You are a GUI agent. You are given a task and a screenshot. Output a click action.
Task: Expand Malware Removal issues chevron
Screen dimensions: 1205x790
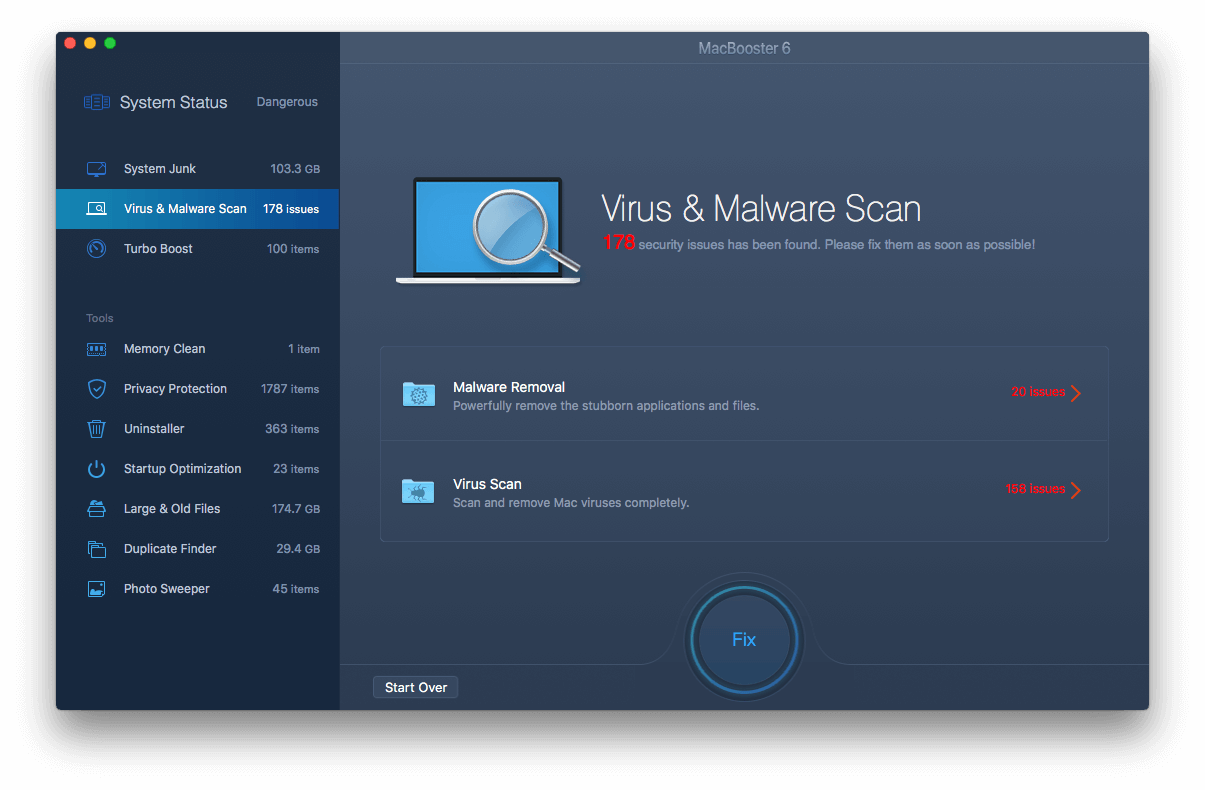coord(1076,393)
